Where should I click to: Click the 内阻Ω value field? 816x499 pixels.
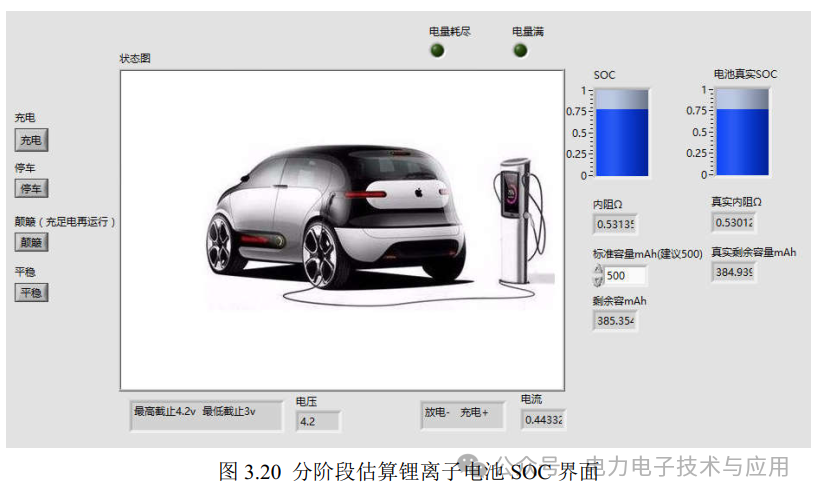click(615, 224)
